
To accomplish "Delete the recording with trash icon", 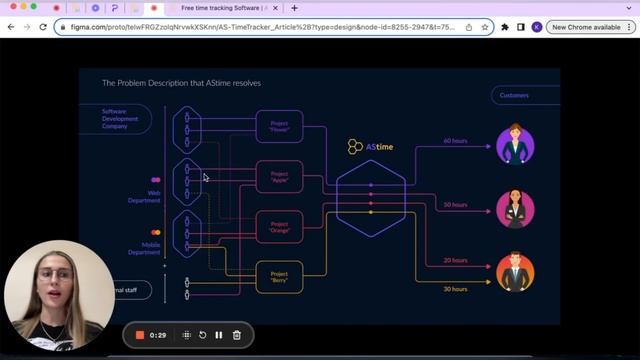I will tap(237, 335).
